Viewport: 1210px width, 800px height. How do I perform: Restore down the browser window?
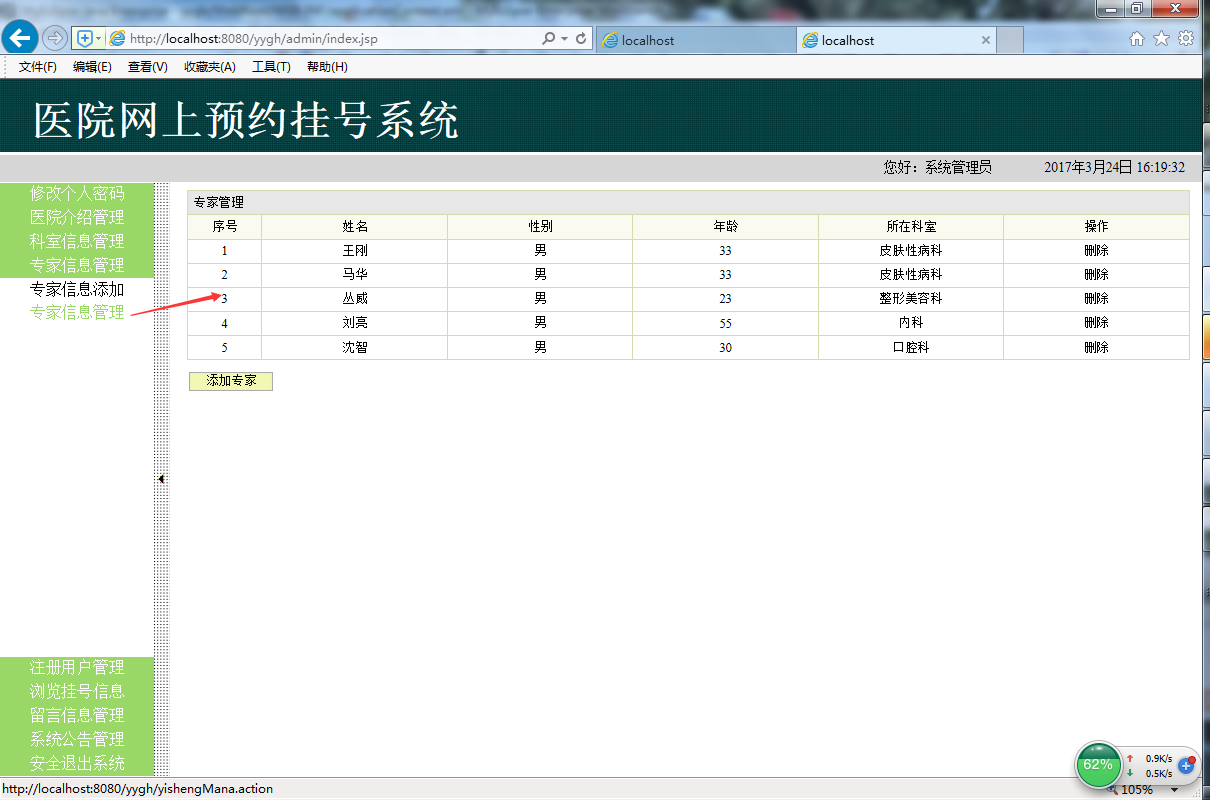coord(1137,9)
